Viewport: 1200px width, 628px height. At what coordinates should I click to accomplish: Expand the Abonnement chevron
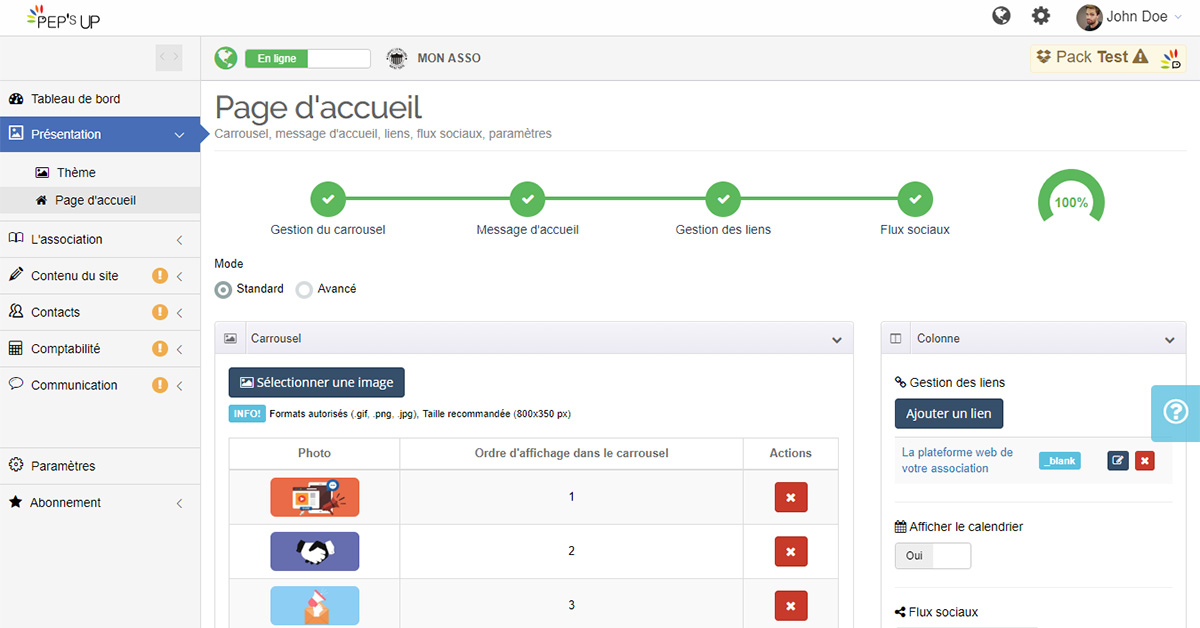pyautogui.click(x=179, y=503)
